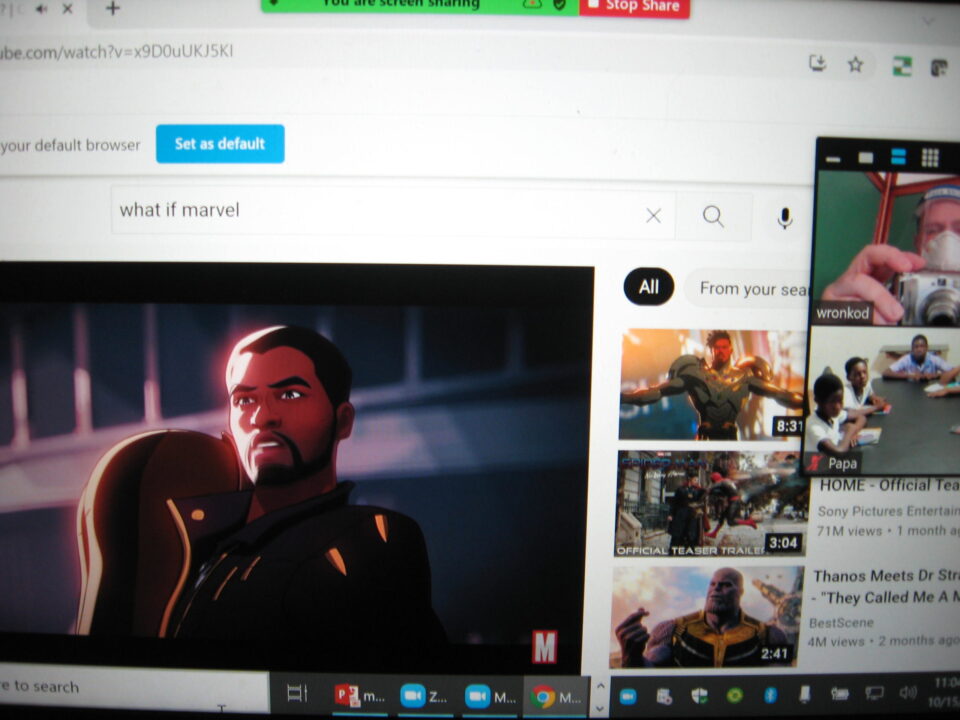Start voice search with the microphone icon
This screenshot has width=960, height=720.
click(785, 217)
